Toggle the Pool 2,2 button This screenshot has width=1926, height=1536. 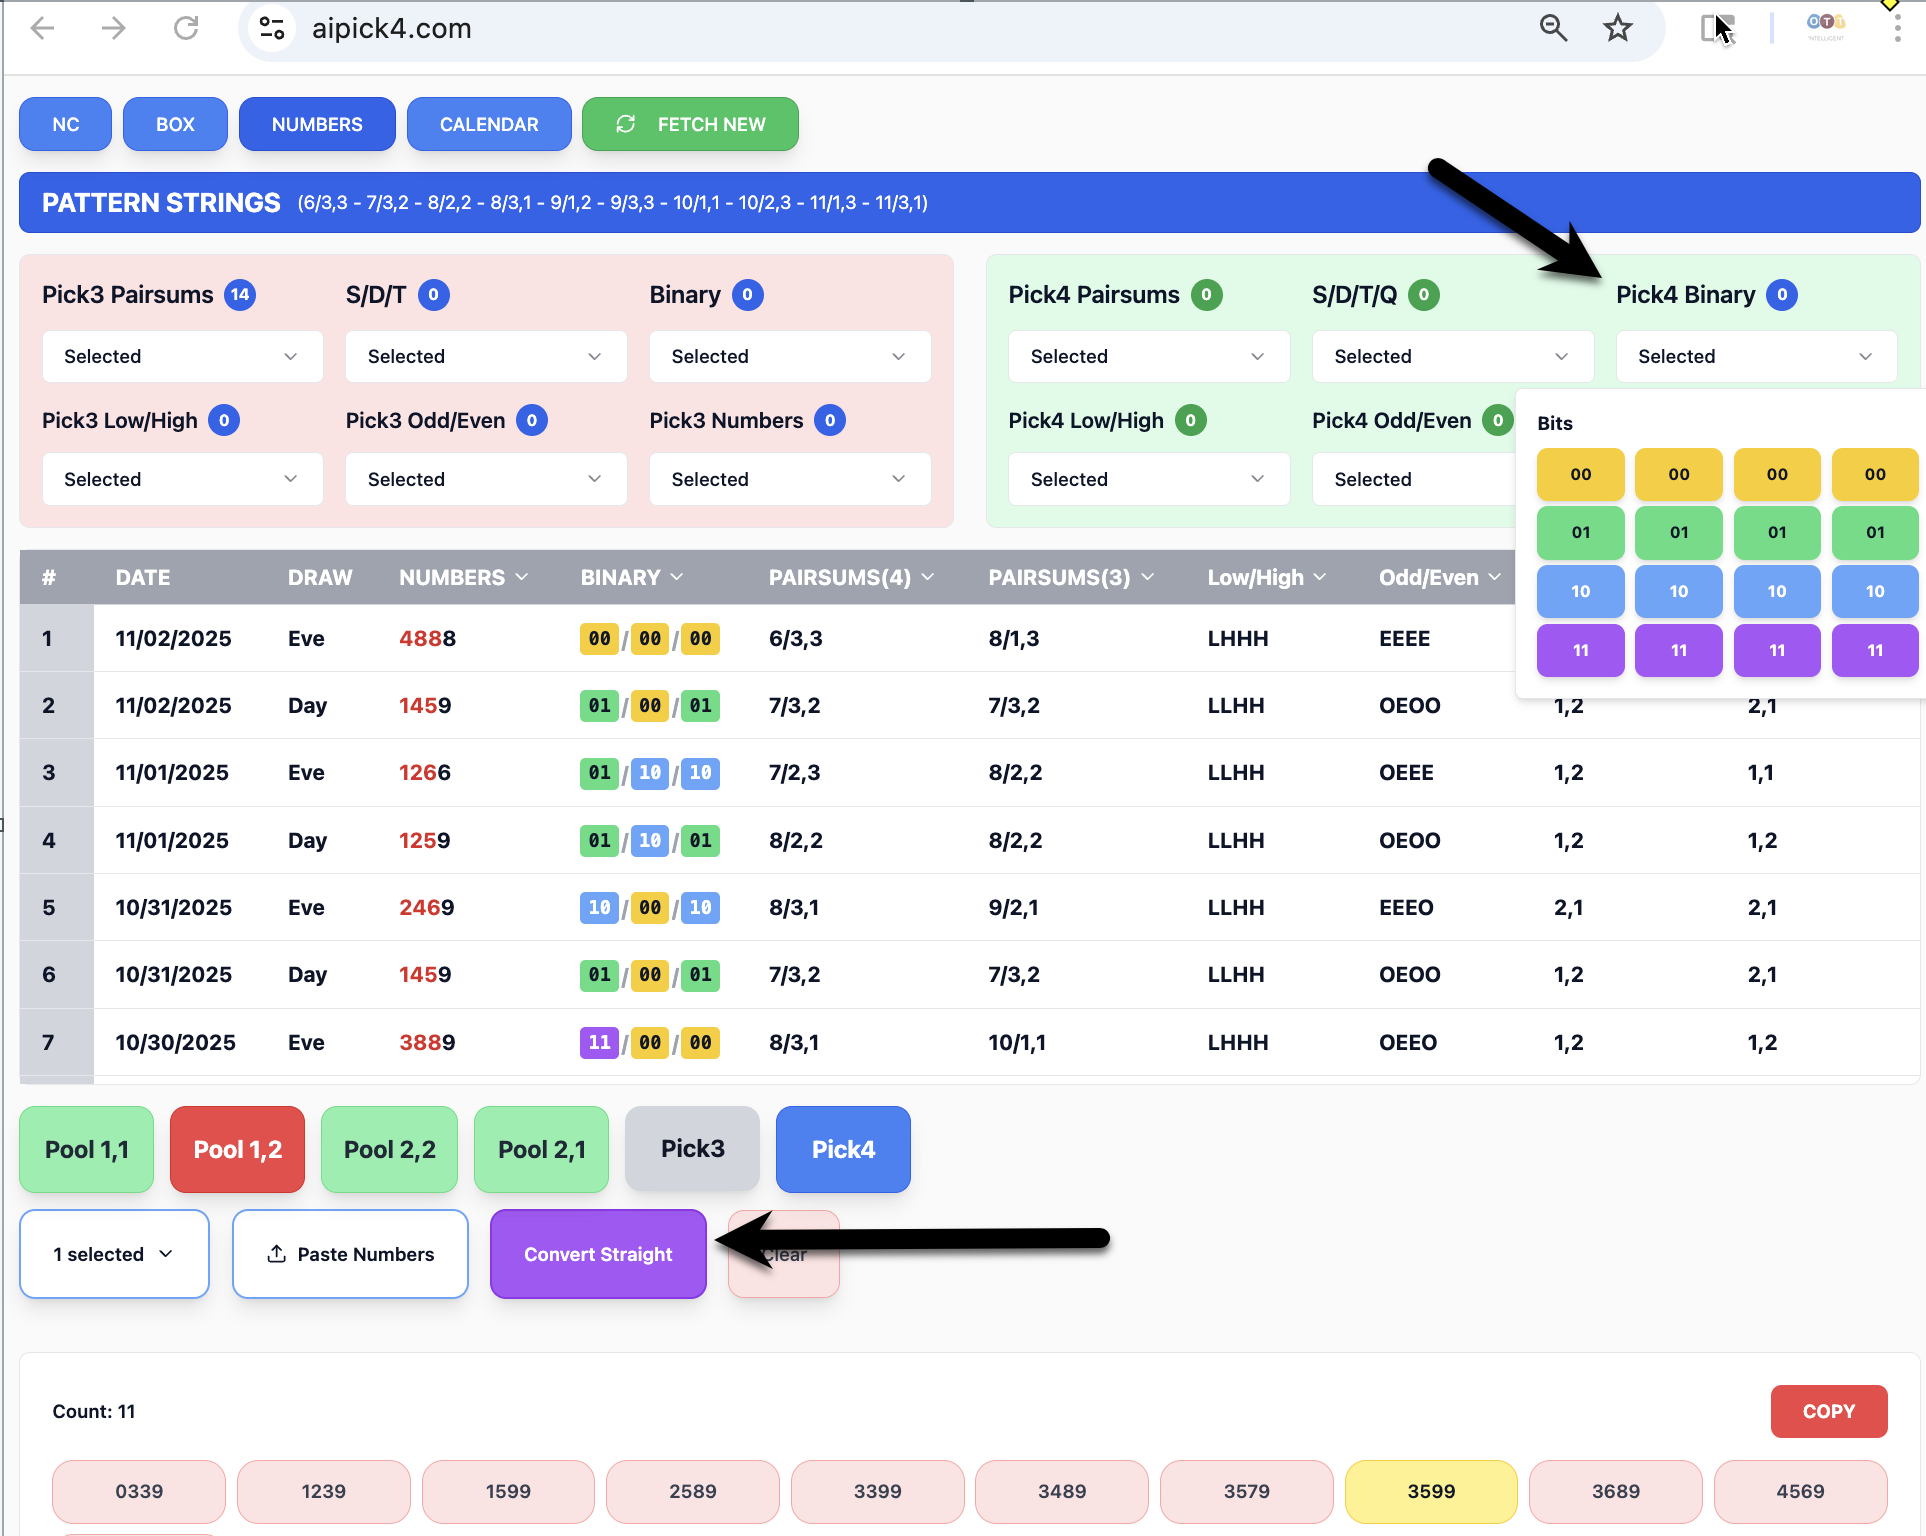pos(389,1149)
